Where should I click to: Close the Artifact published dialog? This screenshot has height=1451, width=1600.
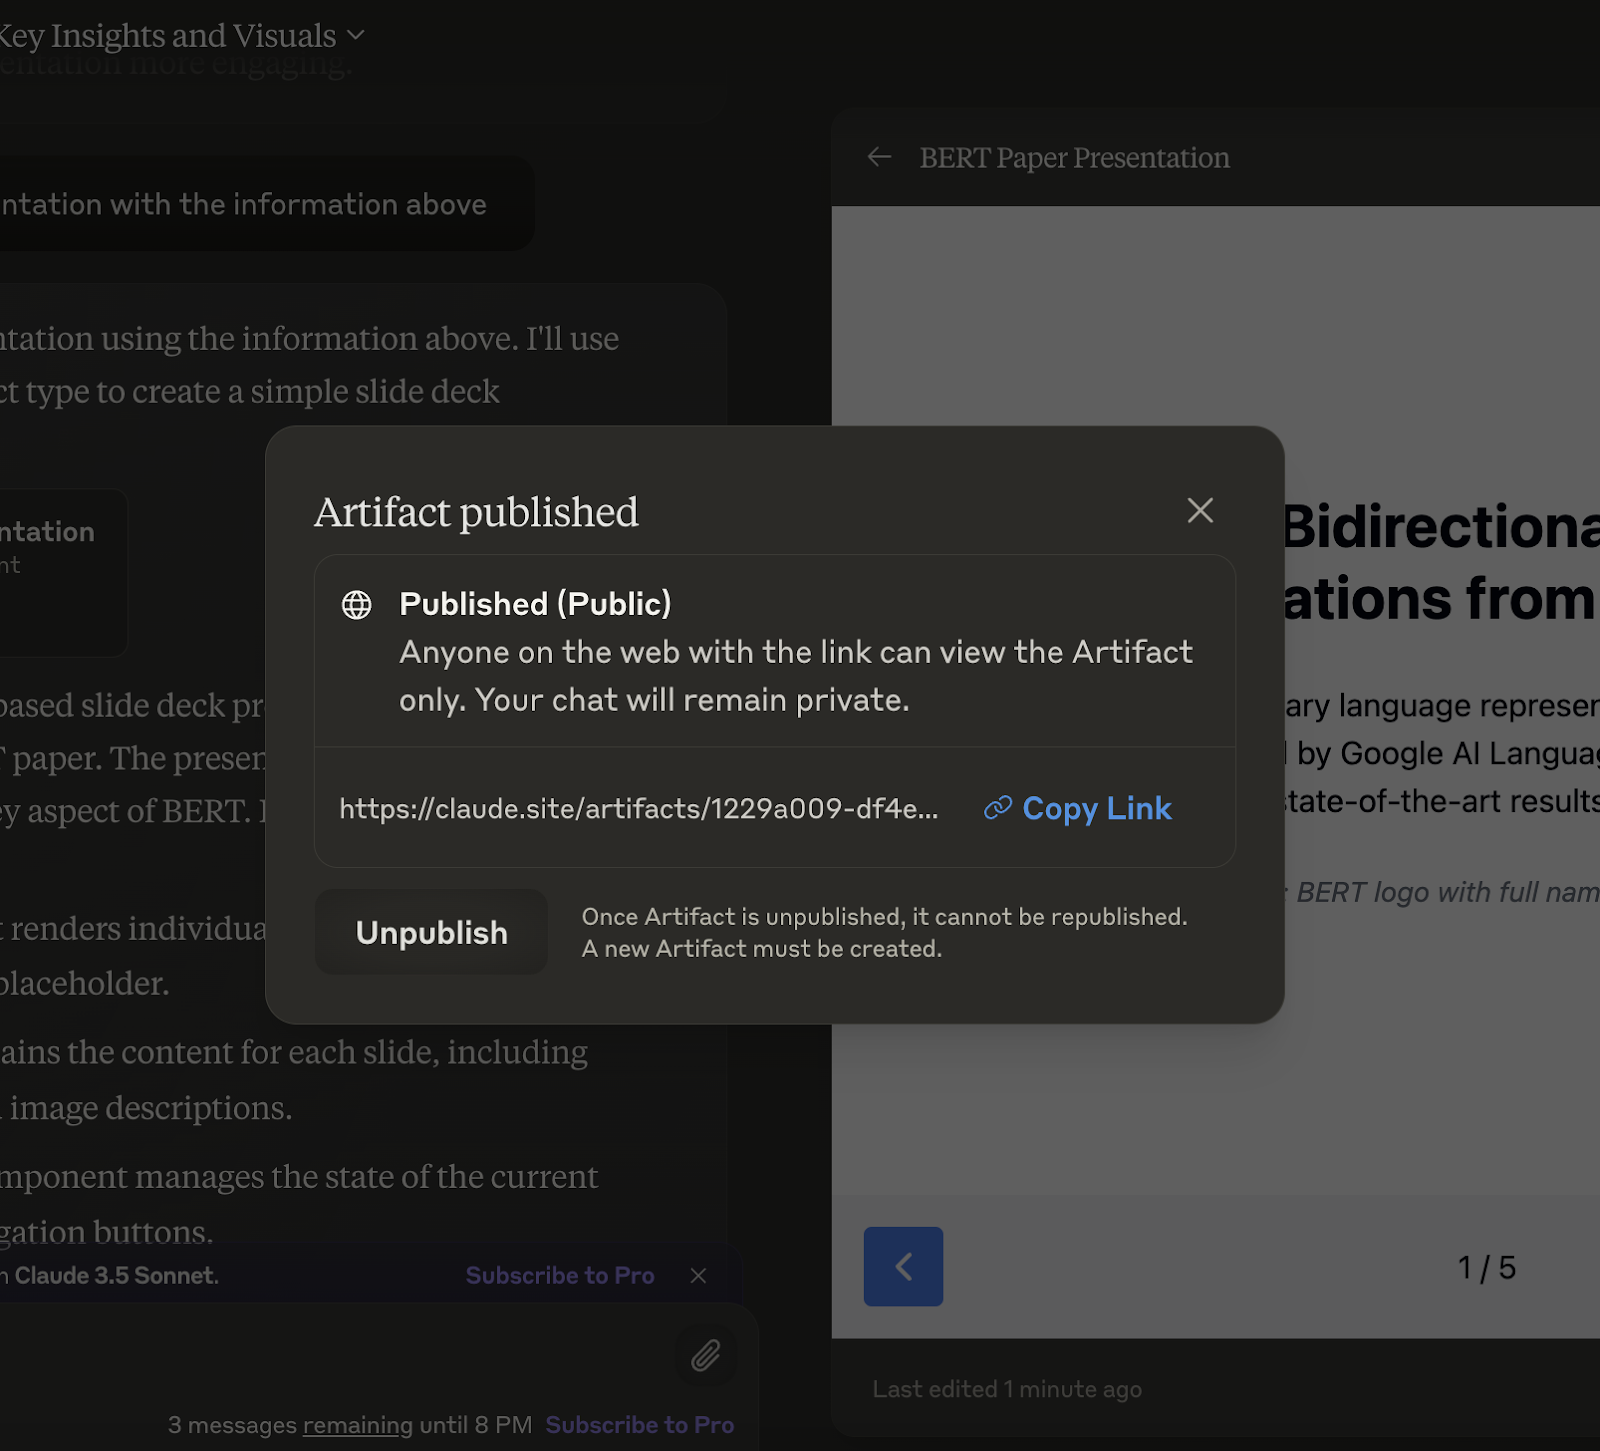(x=1200, y=510)
